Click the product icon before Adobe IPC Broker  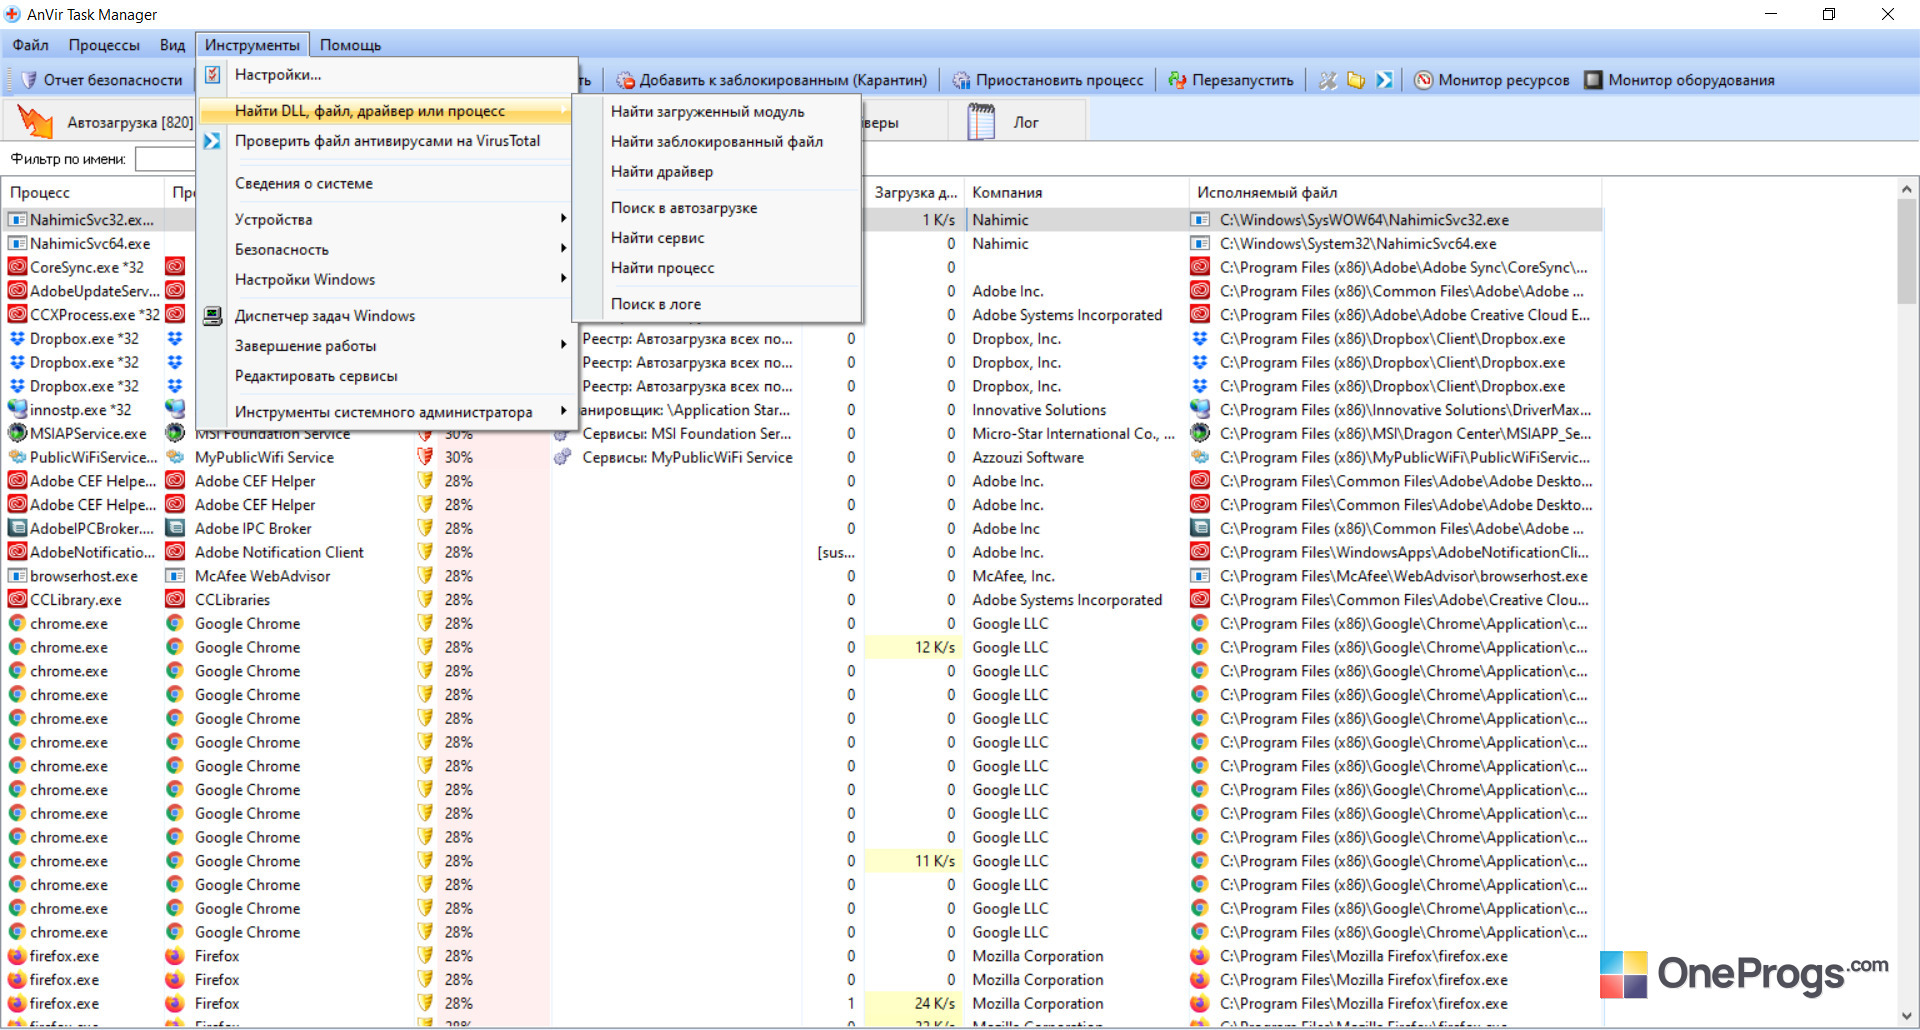point(175,529)
